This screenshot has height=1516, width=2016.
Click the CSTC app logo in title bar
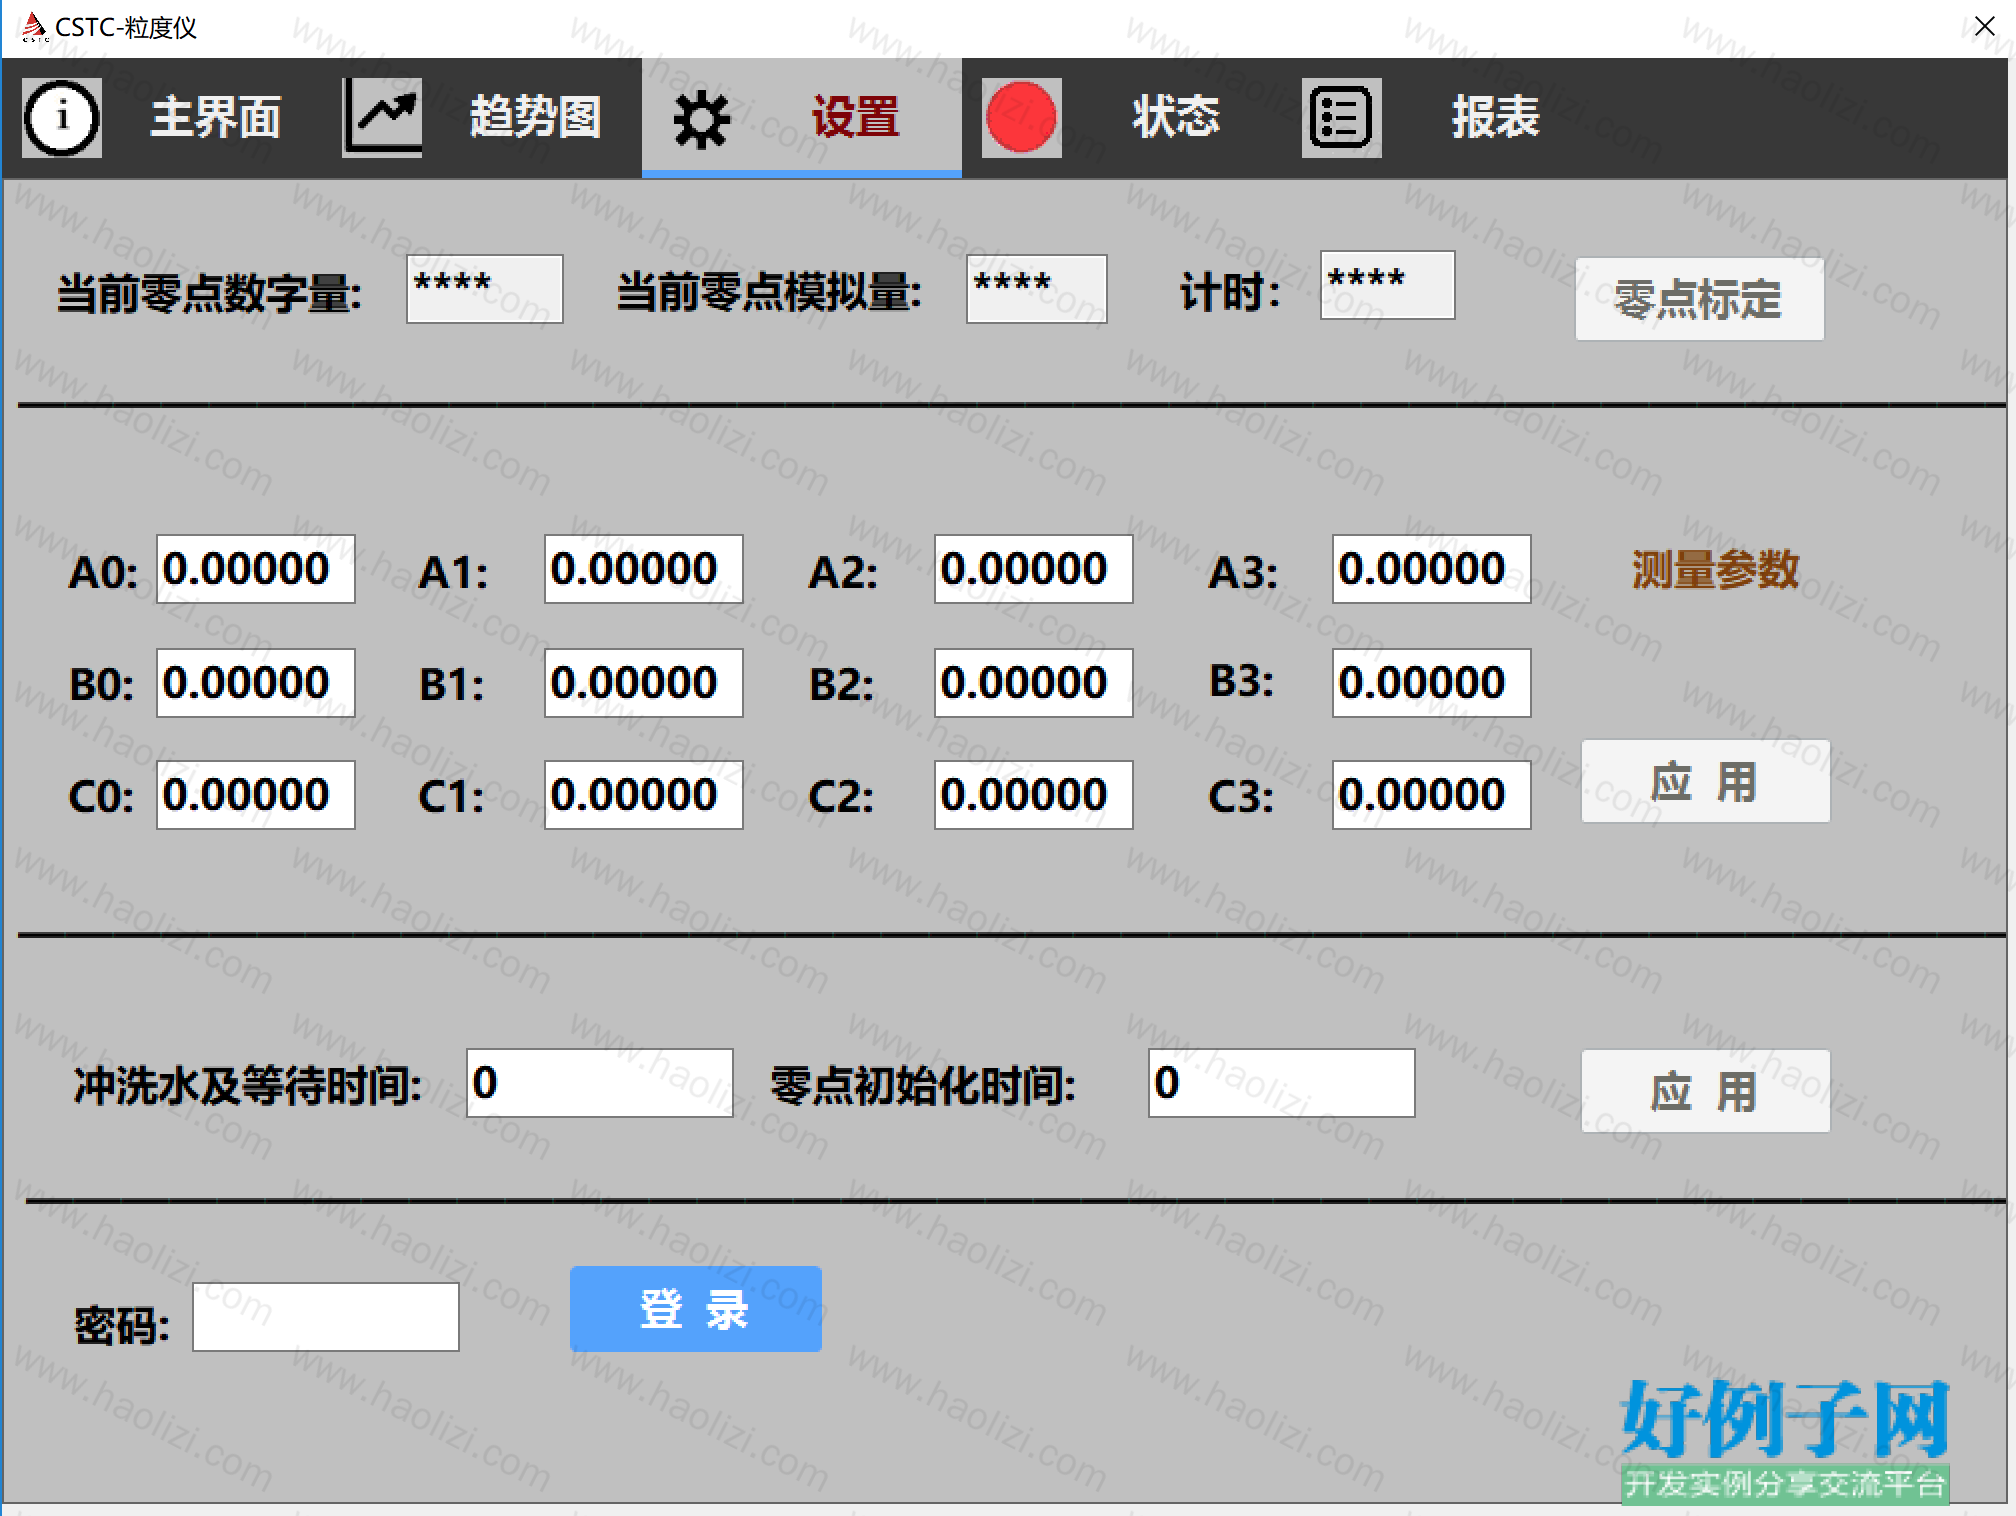click(33, 27)
